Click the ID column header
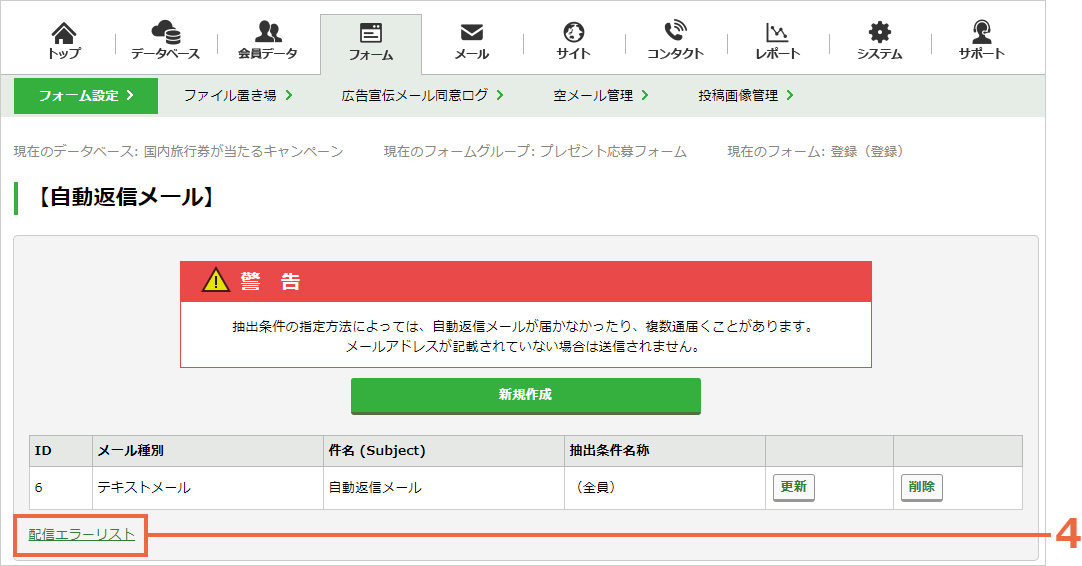The image size is (1082, 566). tap(61, 451)
